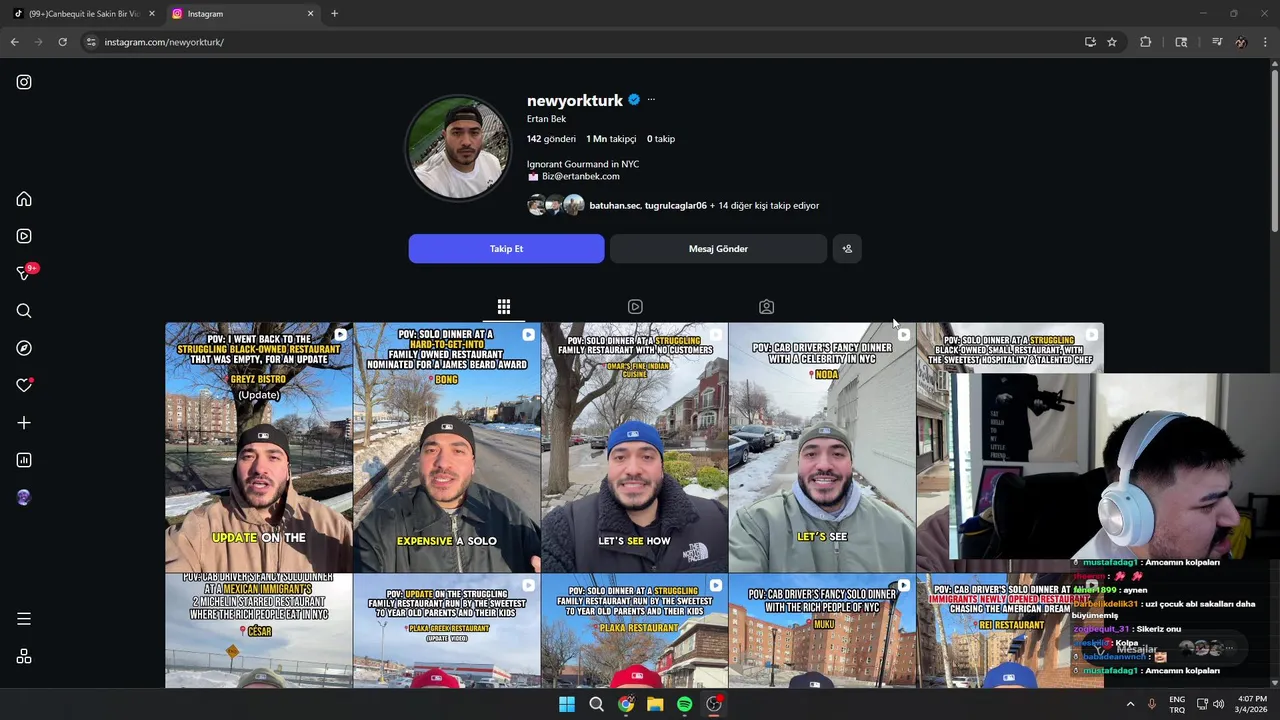Click the 142 gönderi post count
Screen dimensions: 1280x720
pos(551,139)
